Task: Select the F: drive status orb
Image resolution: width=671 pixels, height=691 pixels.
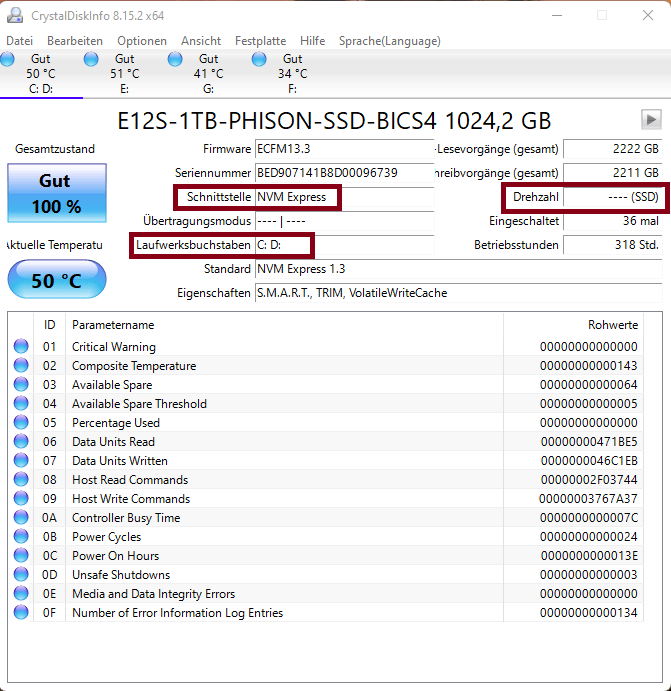Action: (x=259, y=59)
